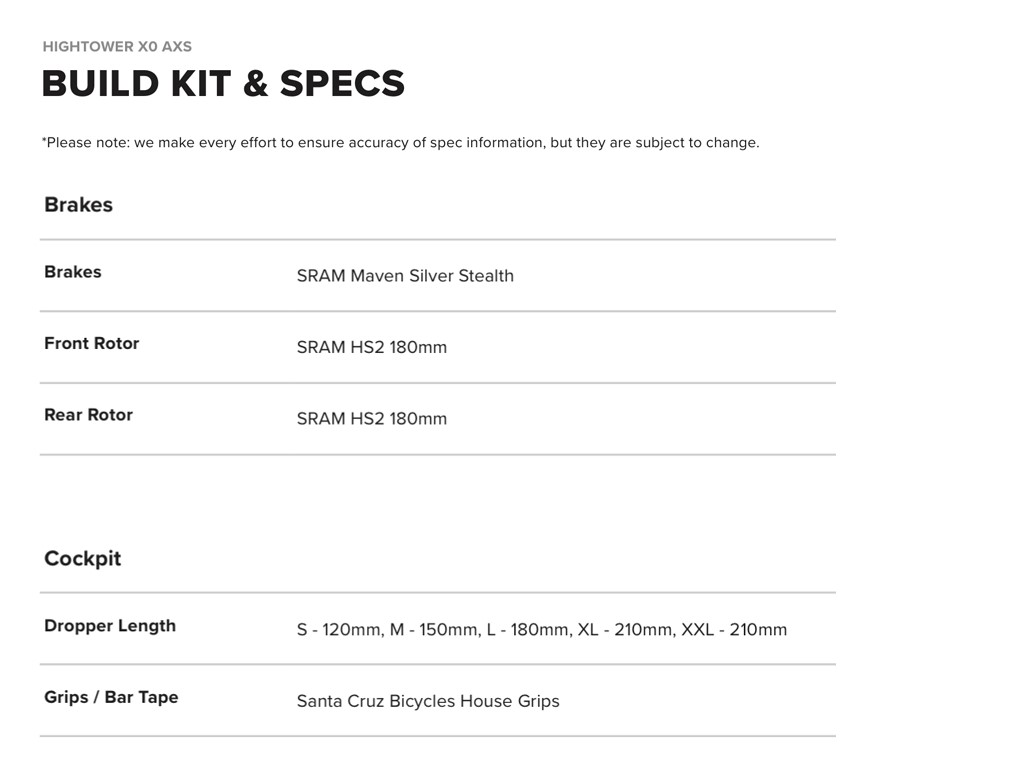Select the Rear Rotor SRAM HS2 180mm value

(372, 419)
